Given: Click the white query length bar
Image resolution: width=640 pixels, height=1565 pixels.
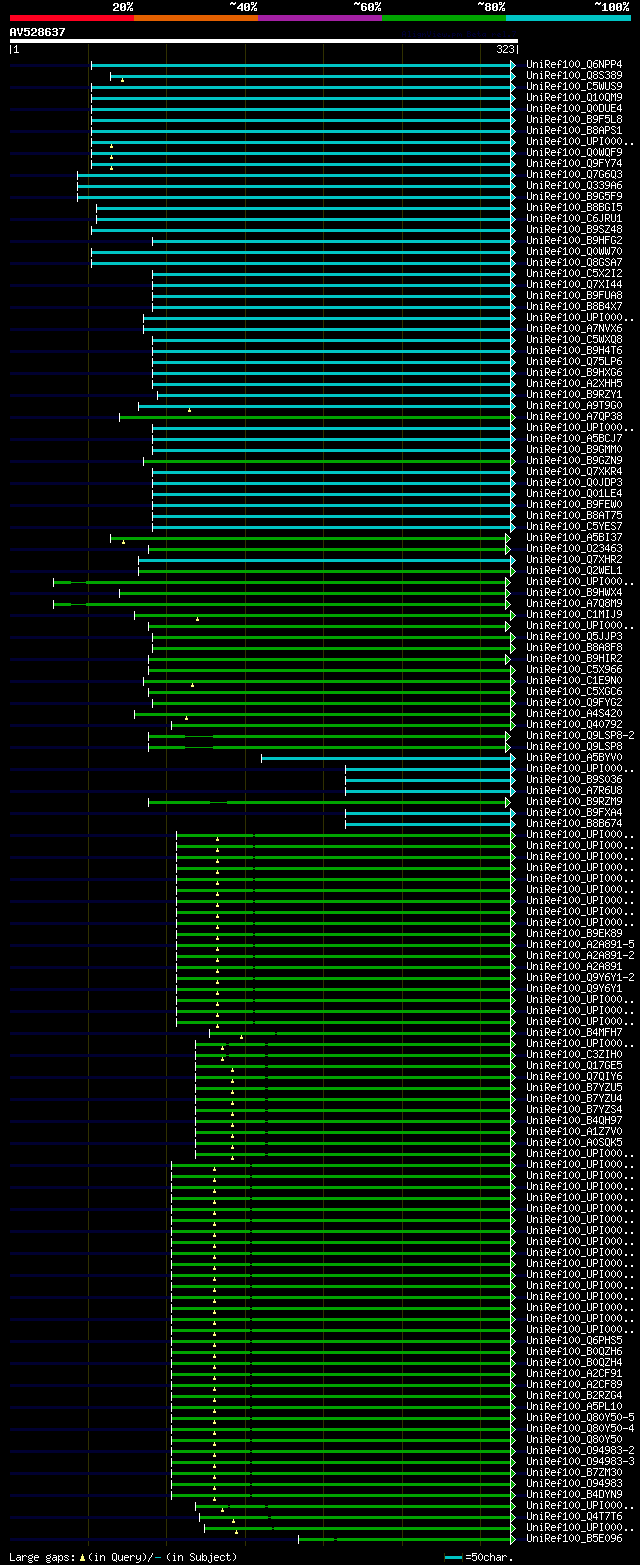Looking at the screenshot, I should pos(263,41).
